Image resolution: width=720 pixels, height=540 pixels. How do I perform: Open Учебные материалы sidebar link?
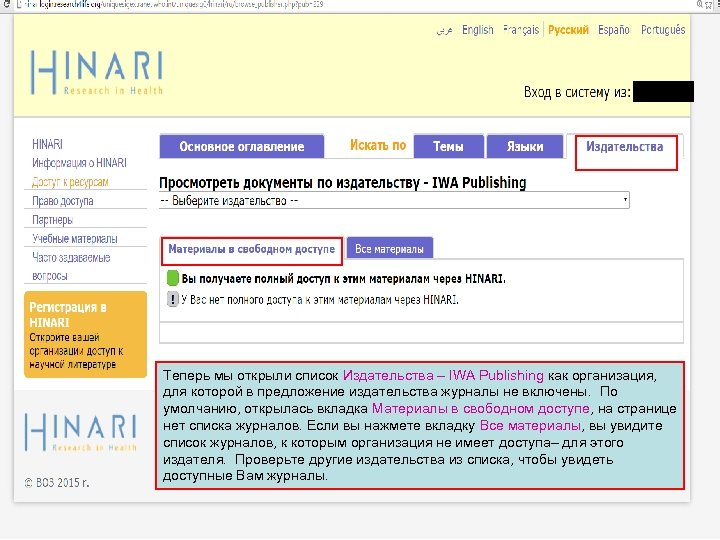tap(75, 239)
